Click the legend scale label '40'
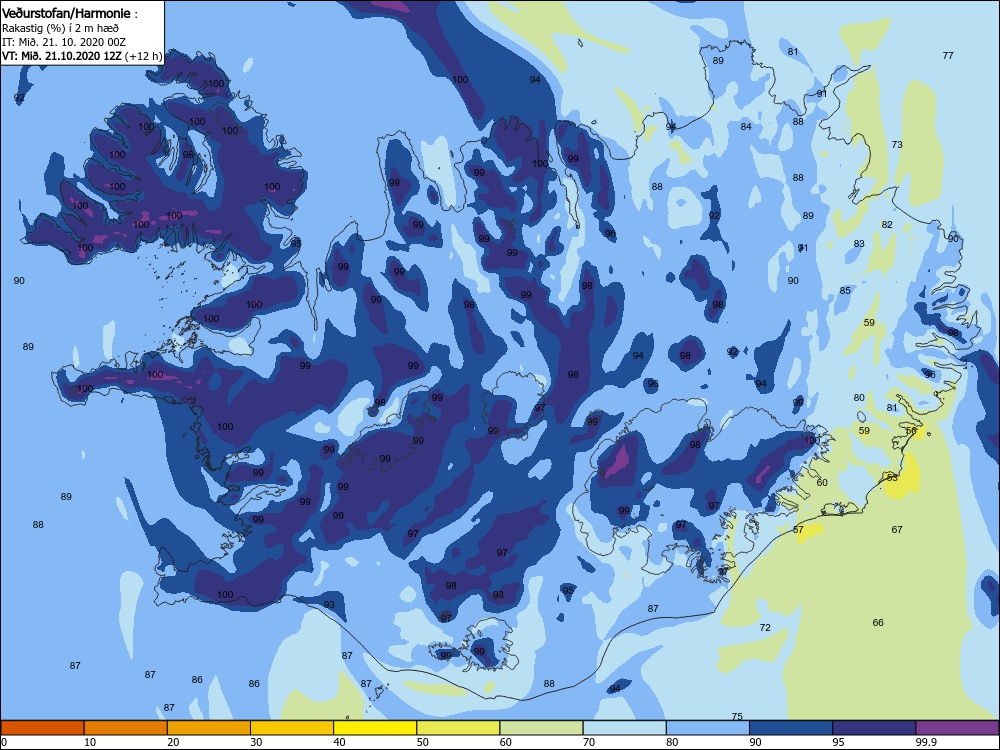Image resolution: width=1000 pixels, height=750 pixels. coord(339,742)
